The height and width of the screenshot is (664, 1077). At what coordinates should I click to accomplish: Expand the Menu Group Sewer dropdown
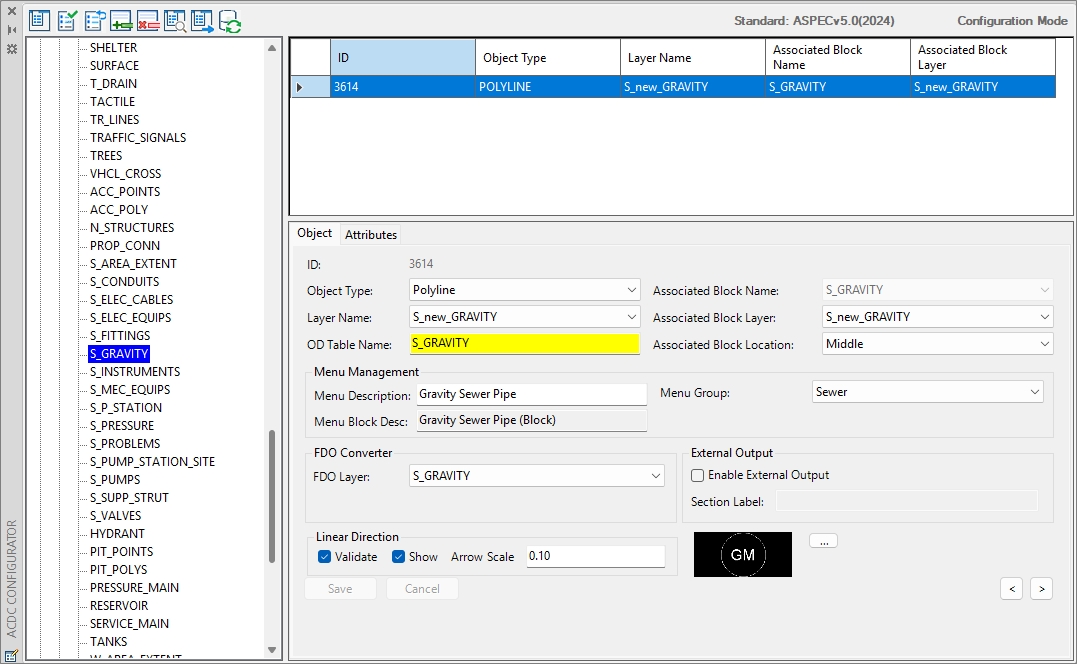click(x=927, y=392)
